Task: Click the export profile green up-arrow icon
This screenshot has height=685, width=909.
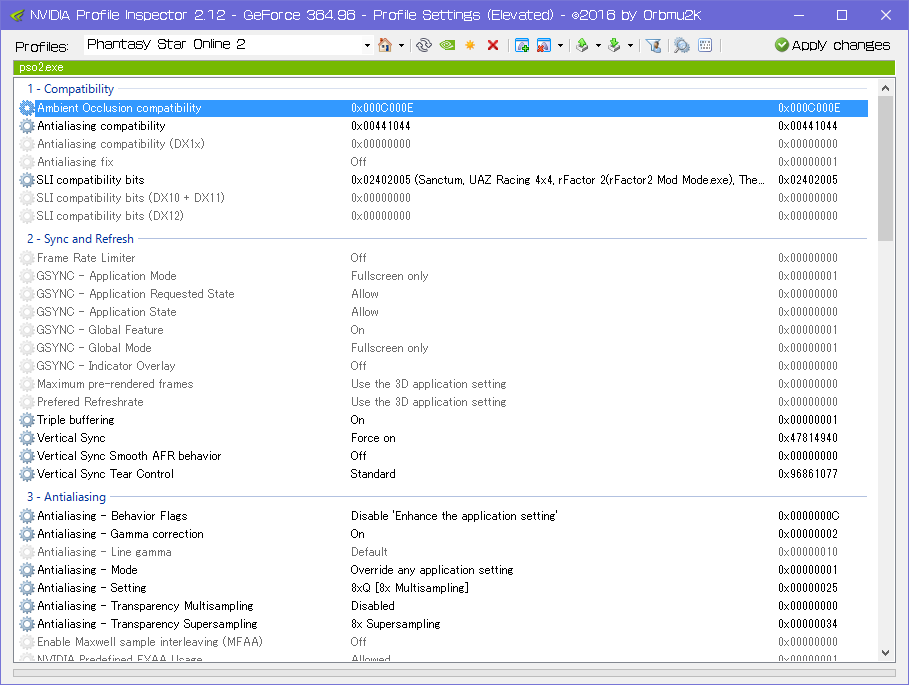Action: (x=582, y=45)
